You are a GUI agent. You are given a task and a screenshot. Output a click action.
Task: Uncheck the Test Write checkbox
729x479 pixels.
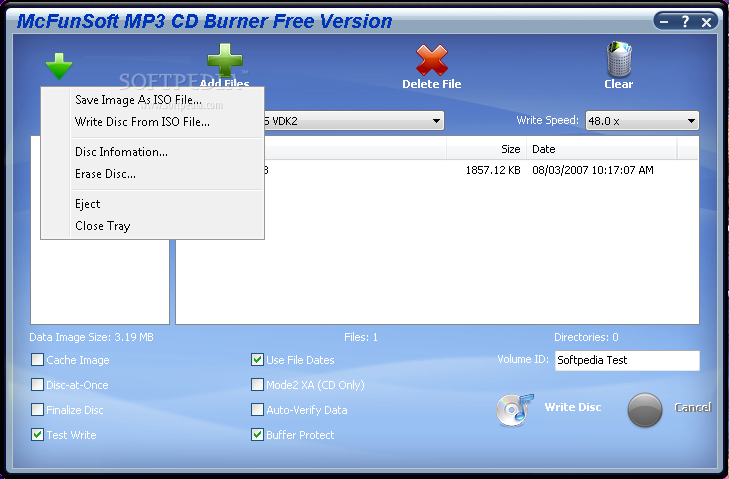(x=37, y=435)
